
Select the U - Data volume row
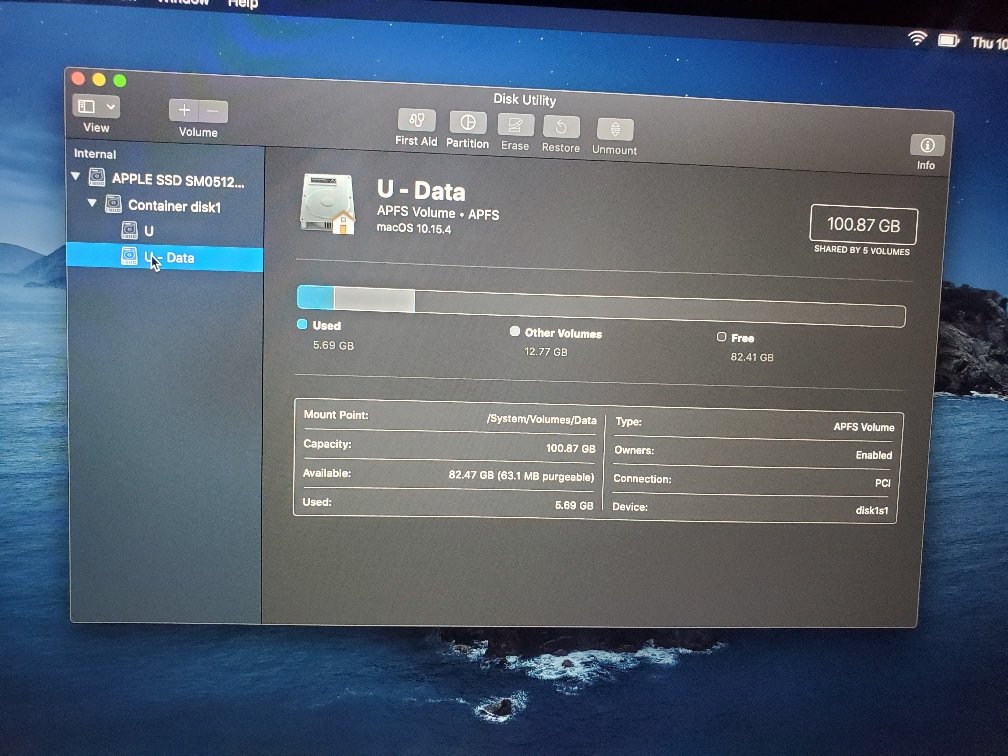click(x=165, y=257)
